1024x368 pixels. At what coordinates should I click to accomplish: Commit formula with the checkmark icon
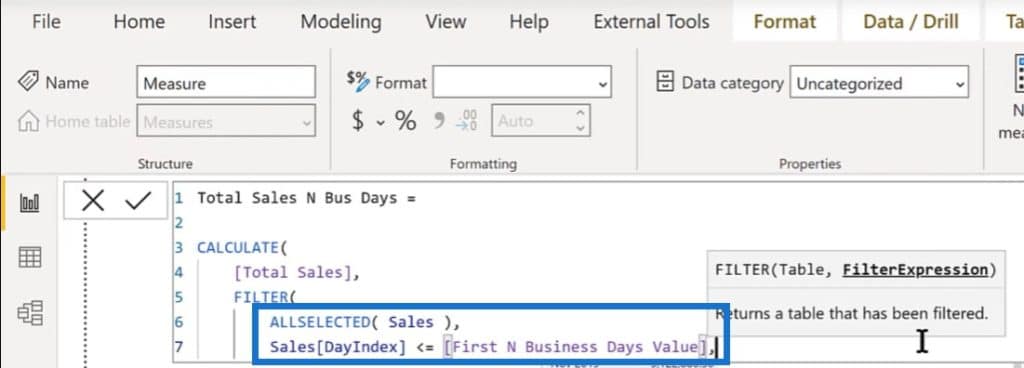point(138,201)
